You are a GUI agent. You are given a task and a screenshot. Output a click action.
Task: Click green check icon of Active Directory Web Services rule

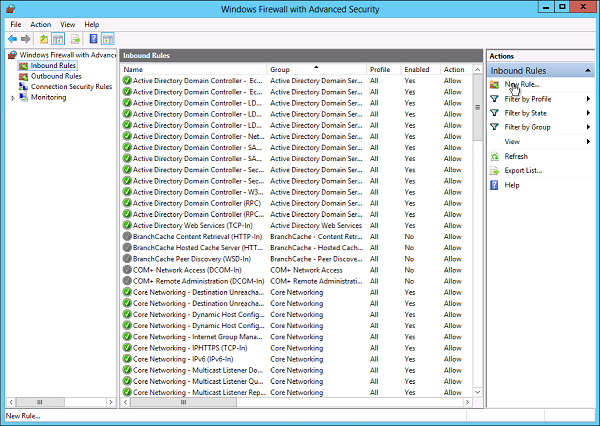click(127, 225)
